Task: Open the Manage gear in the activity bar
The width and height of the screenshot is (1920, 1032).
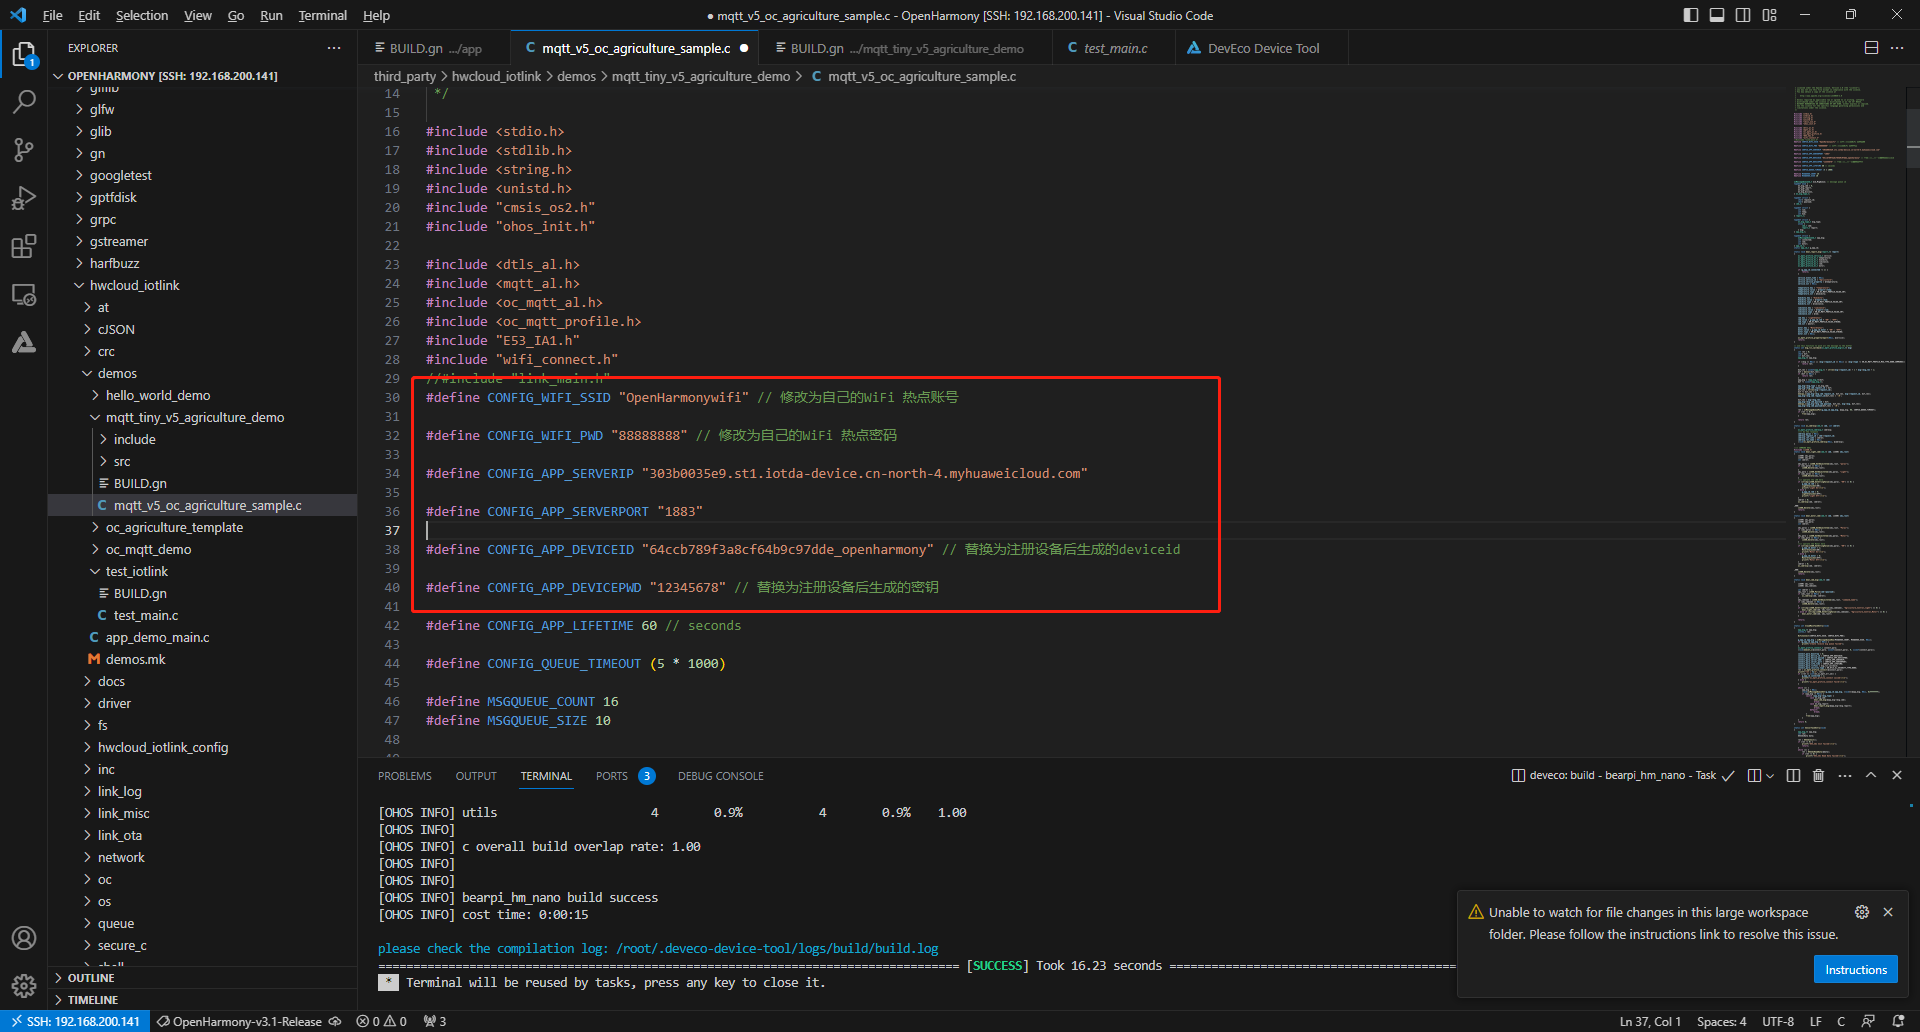Action: tap(24, 986)
